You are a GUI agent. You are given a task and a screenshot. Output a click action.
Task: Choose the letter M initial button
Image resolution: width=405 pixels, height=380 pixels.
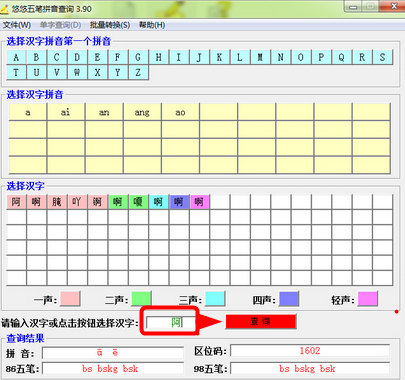(260, 57)
